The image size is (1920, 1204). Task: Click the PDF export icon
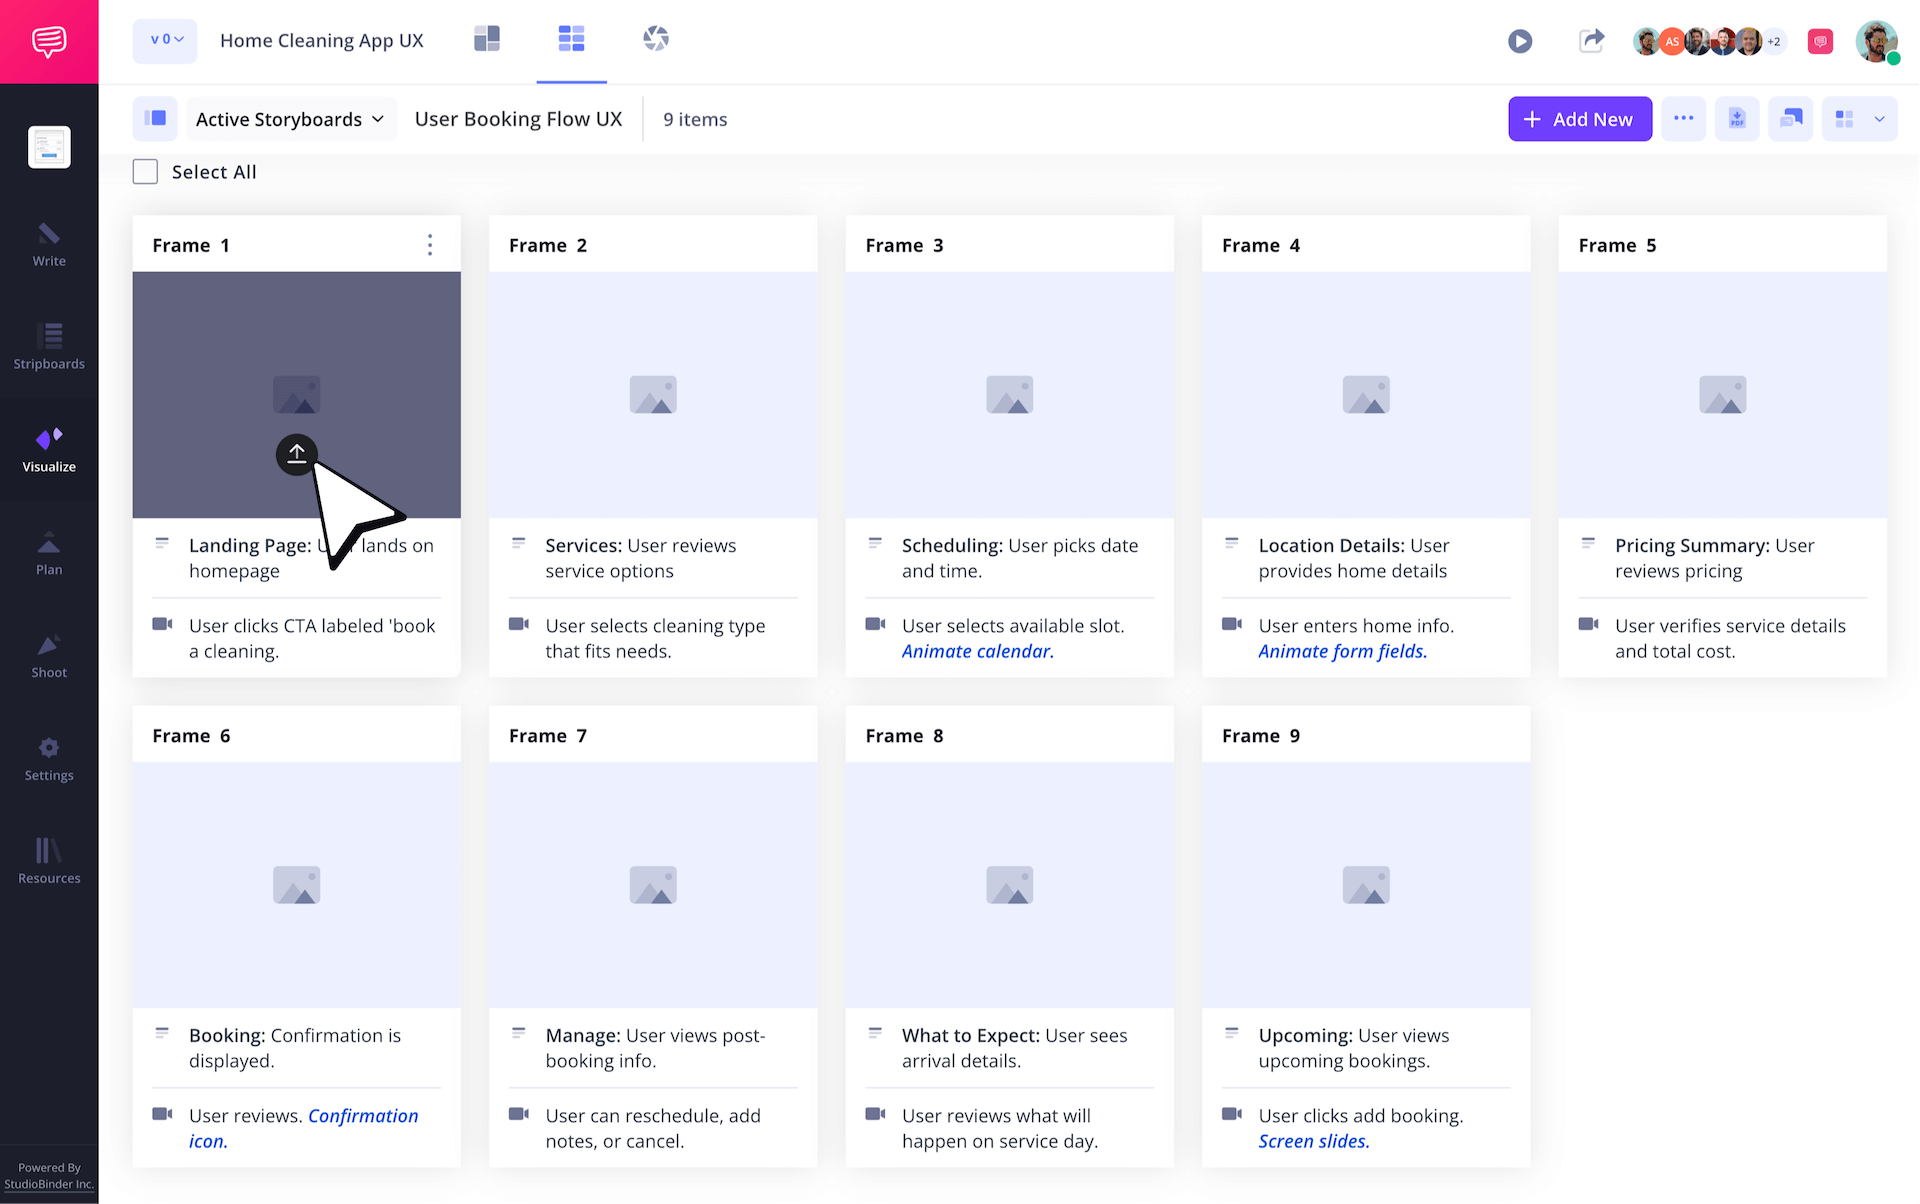coord(1737,118)
